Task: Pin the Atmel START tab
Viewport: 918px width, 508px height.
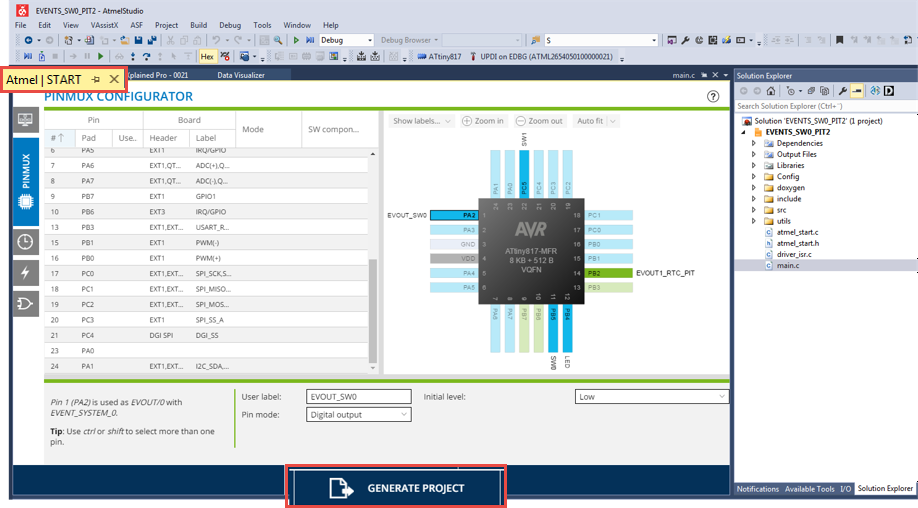Action: tap(96, 80)
